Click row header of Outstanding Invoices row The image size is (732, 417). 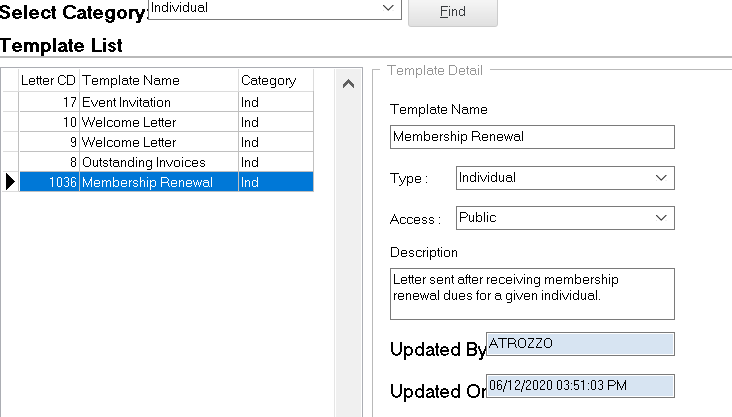(x=10, y=162)
